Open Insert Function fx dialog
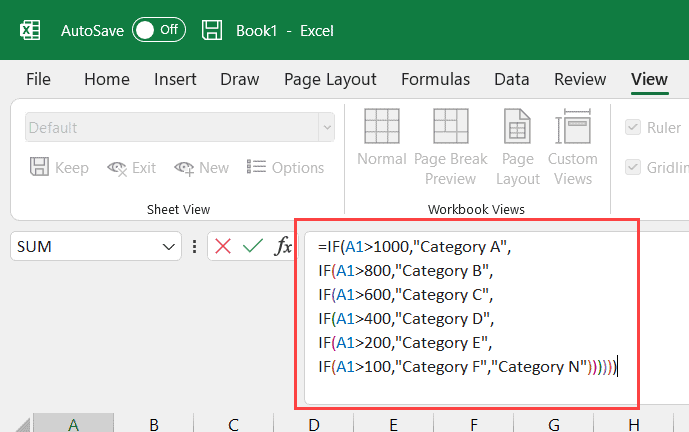The image size is (689, 432). tap(283, 246)
